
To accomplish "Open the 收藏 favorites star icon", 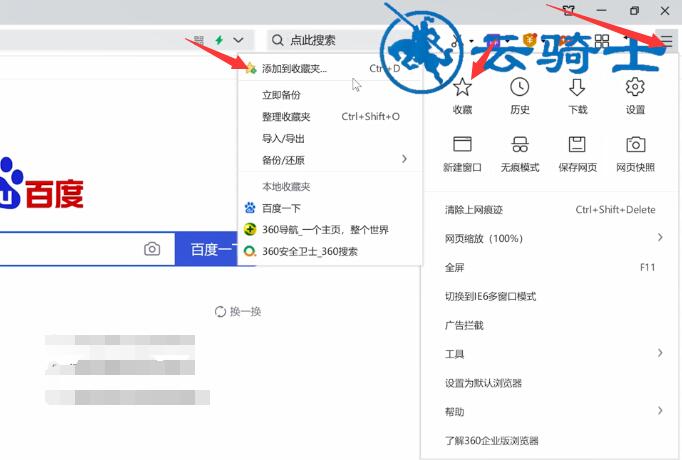I will 462,87.
